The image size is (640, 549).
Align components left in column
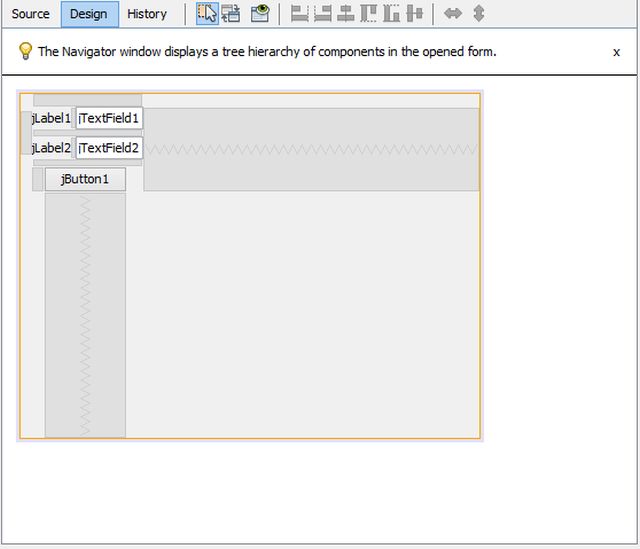(300, 13)
